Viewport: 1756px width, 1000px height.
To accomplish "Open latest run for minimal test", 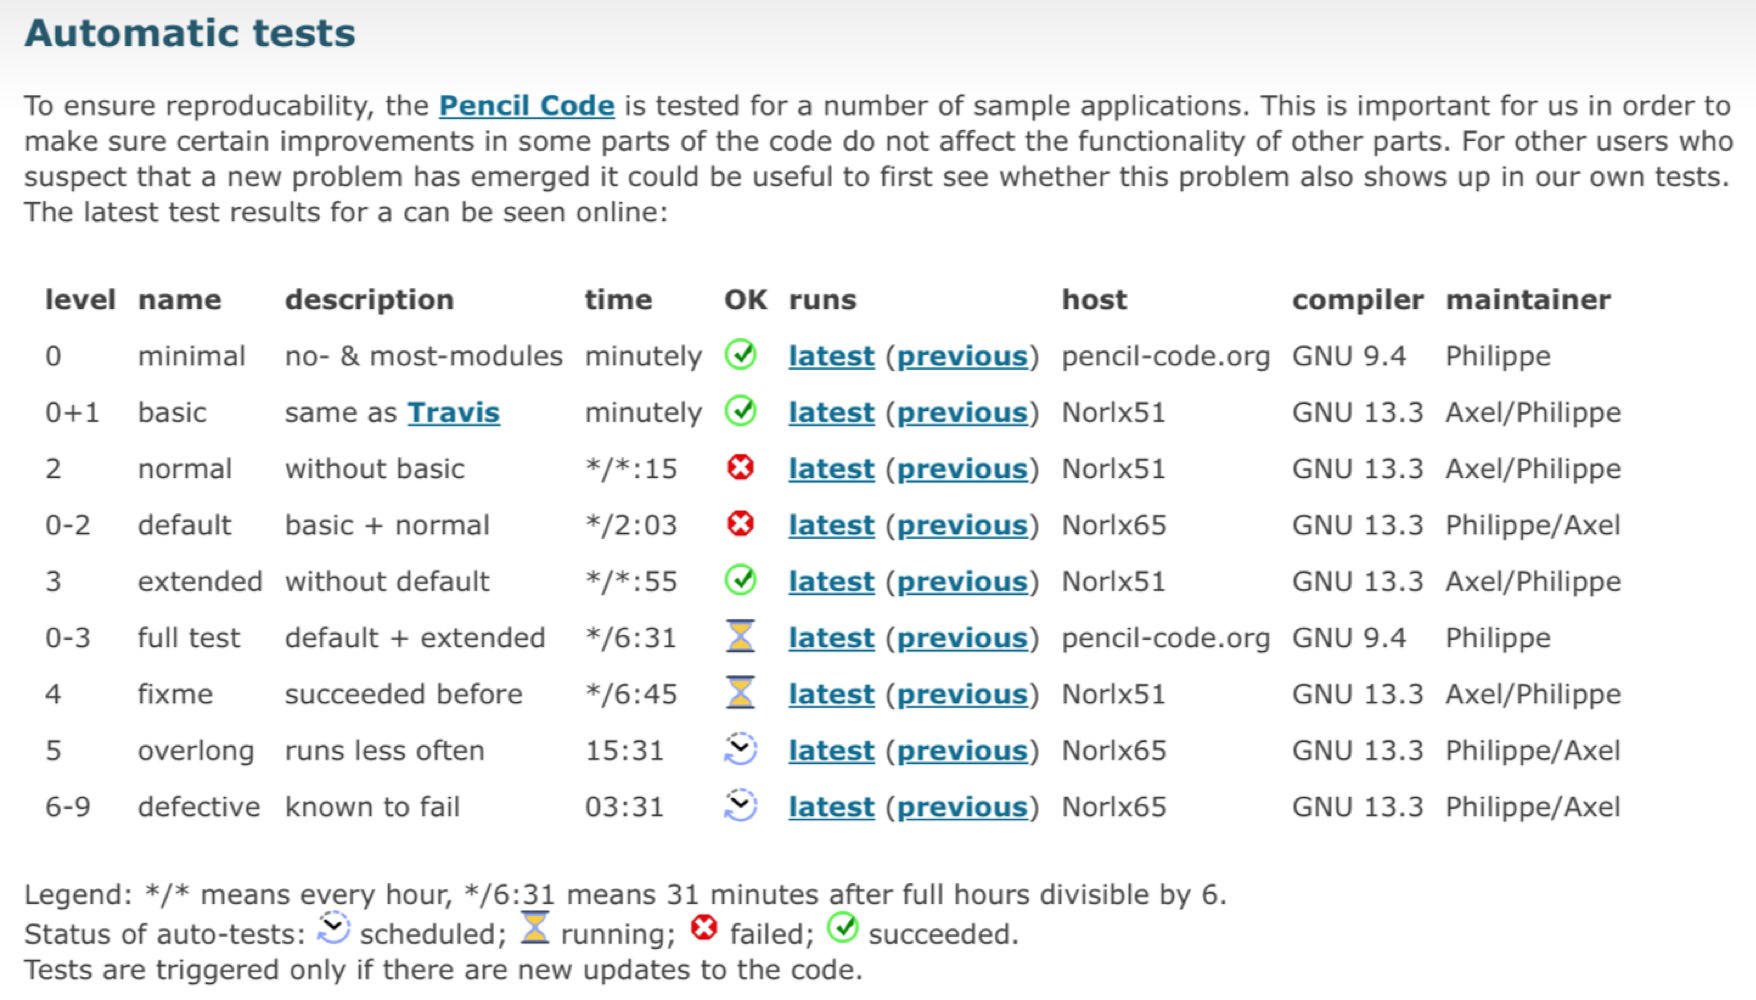I will point(831,357).
